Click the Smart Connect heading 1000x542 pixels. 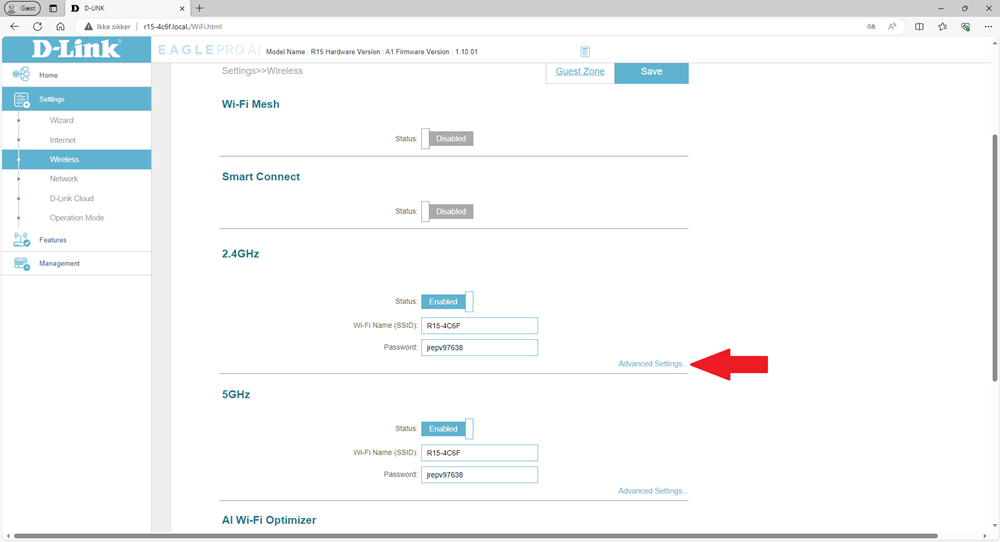pos(260,177)
